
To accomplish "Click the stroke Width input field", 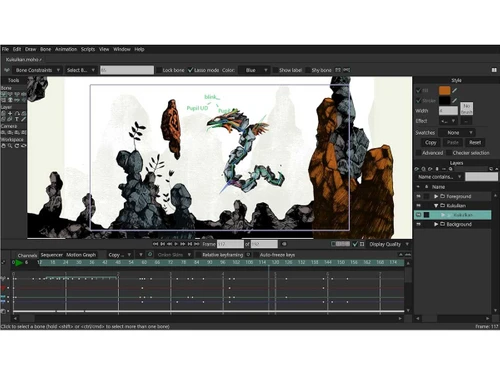I will click(x=448, y=110).
